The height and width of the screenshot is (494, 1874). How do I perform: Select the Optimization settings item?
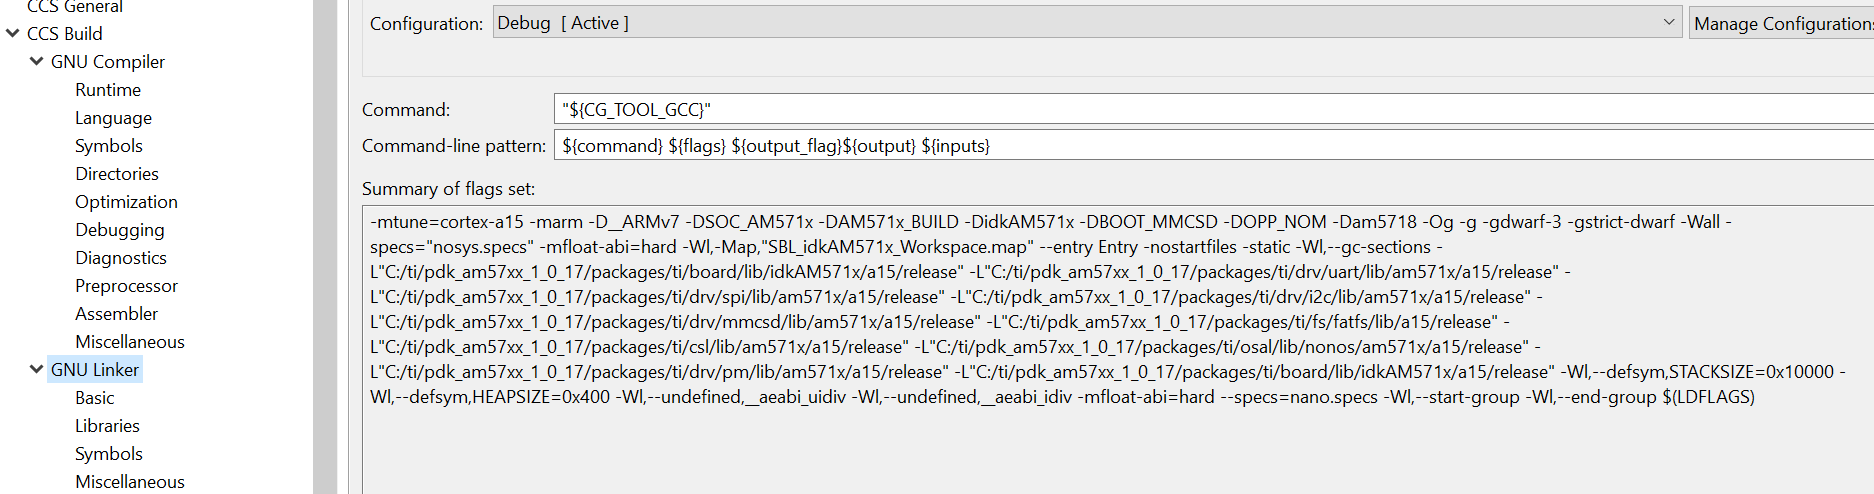tap(126, 201)
